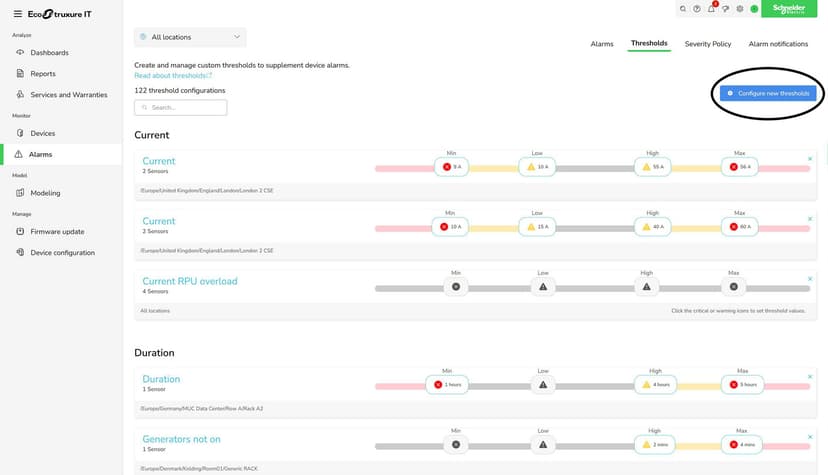
Task: Open Dashboards from the sidebar
Action: click(50, 52)
